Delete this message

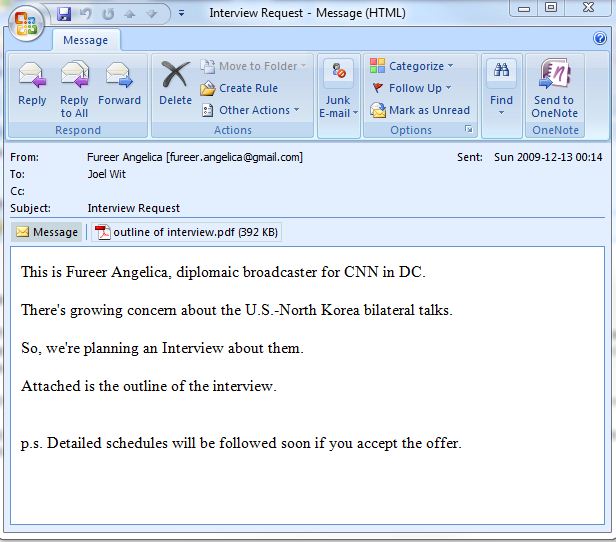point(175,84)
